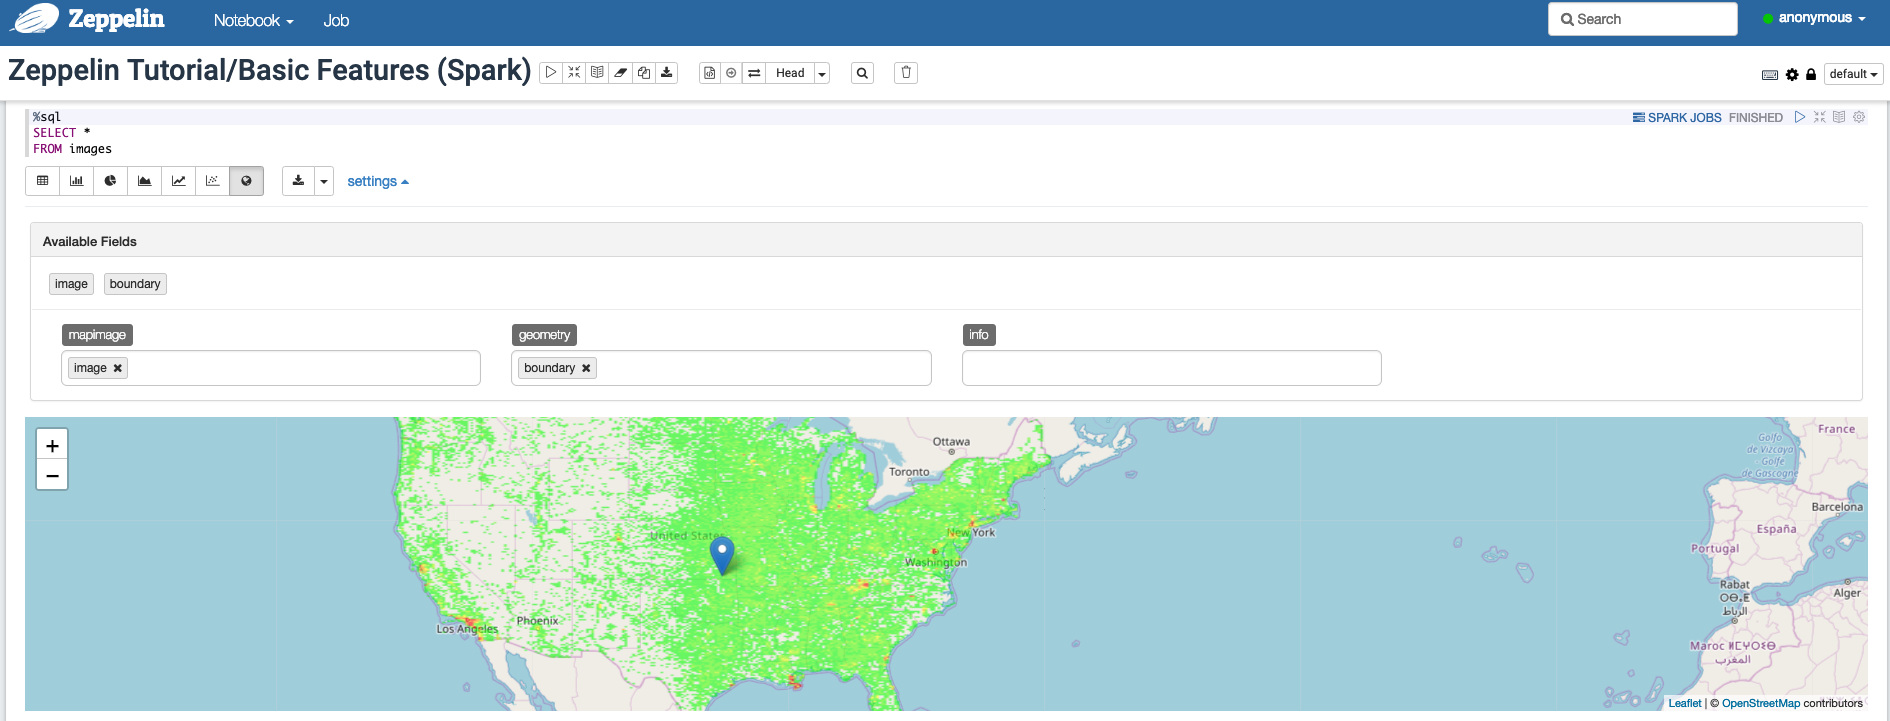
Task: Run all paragraphs in the notebook
Action: coord(550,73)
